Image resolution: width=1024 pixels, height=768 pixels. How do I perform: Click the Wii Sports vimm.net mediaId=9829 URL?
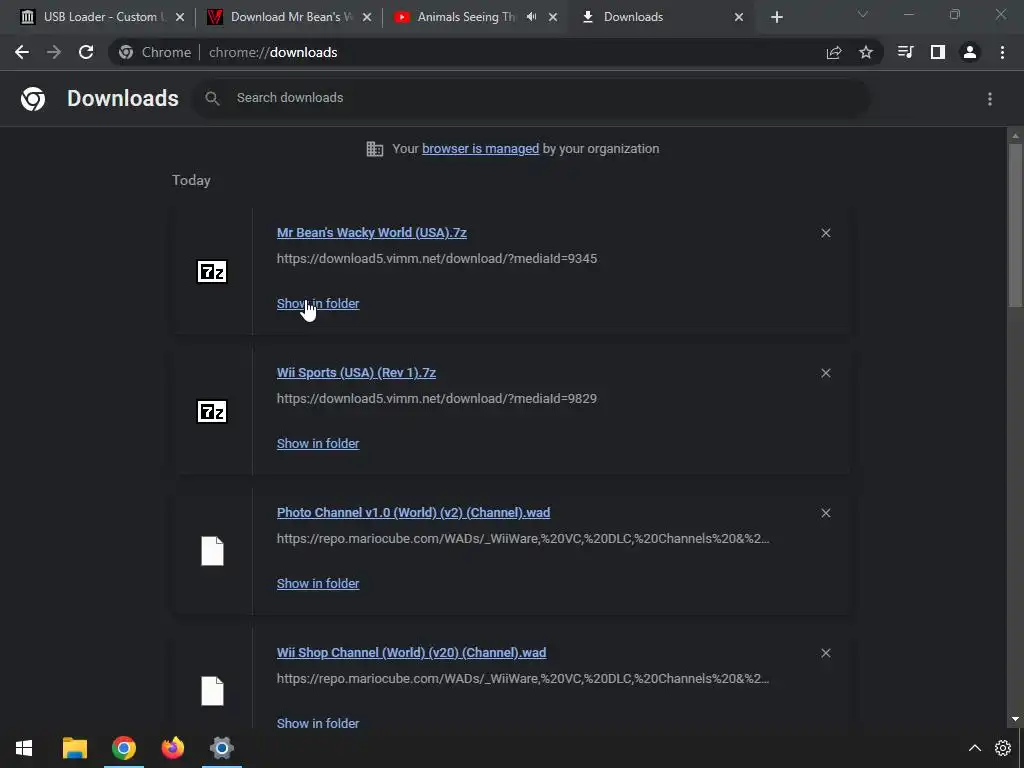[x=437, y=398]
